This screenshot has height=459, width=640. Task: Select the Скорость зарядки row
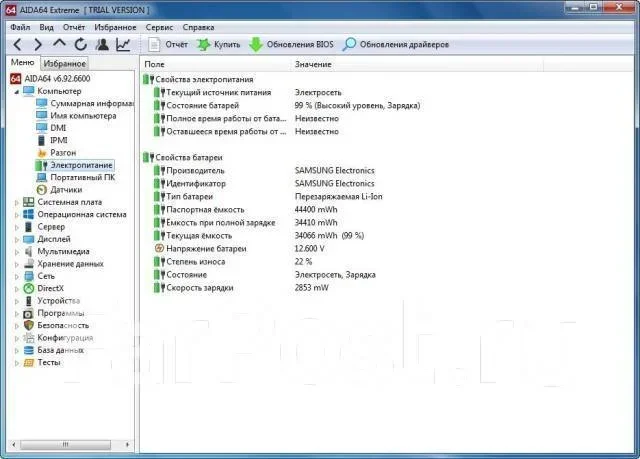tap(241, 288)
